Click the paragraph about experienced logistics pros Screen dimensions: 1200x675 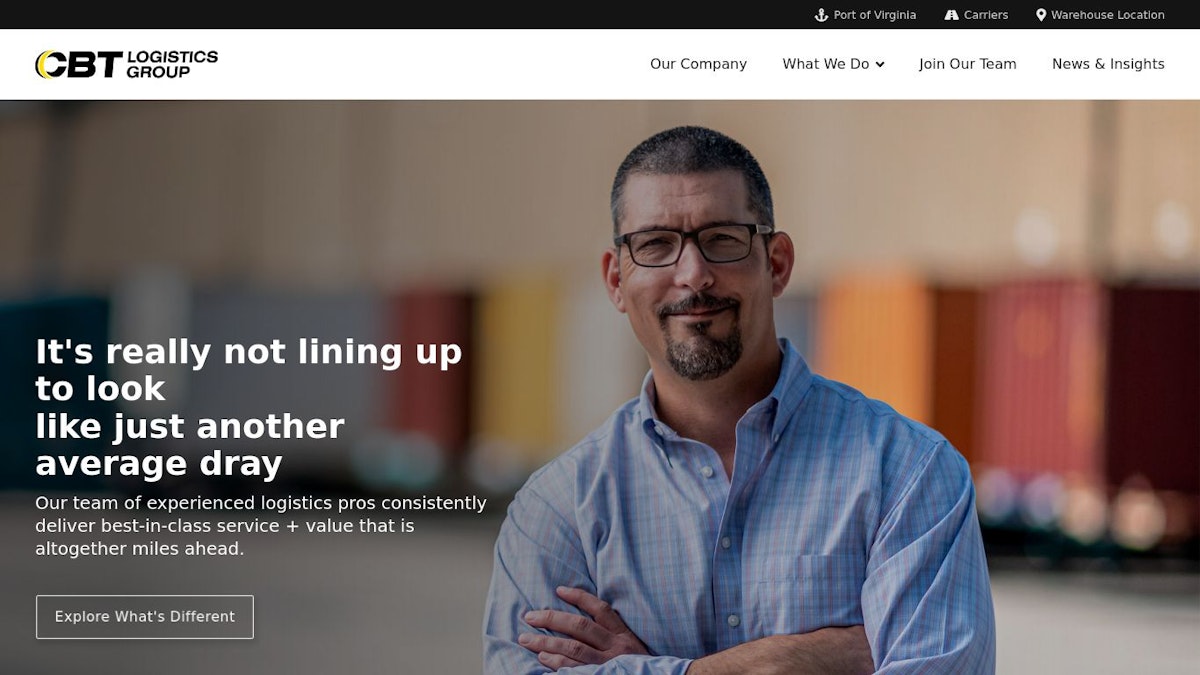pyautogui.click(x=261, y=526)
